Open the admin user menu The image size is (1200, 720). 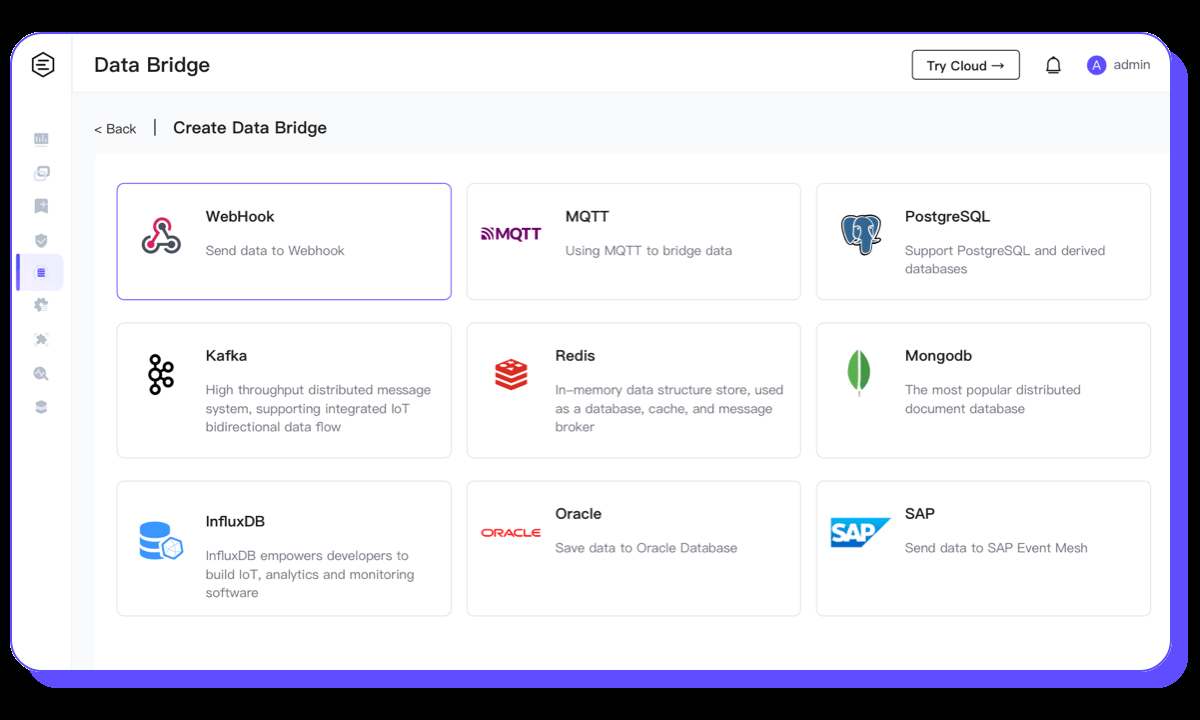[x=1119, y=65]
